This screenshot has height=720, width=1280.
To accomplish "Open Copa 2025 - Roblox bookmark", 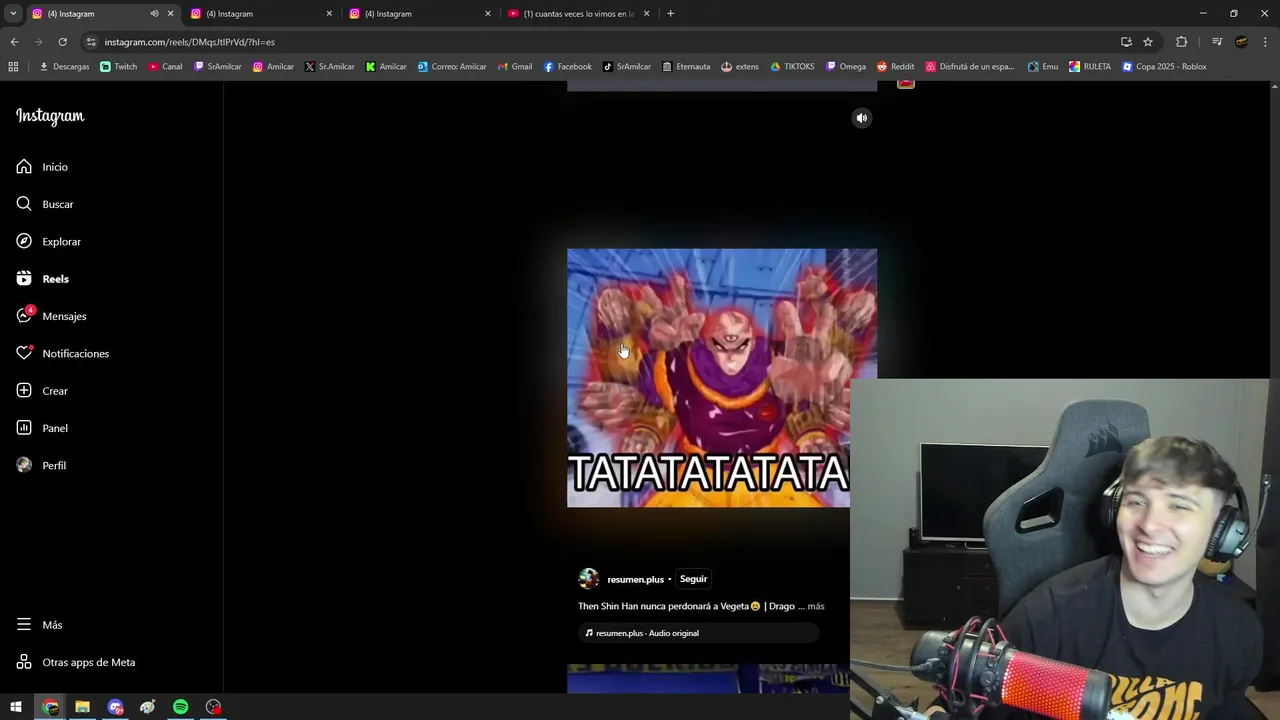I will coord(1164,67).
